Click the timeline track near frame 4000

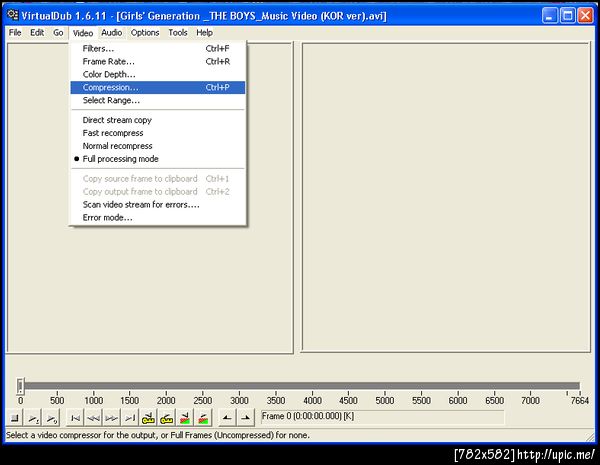coord(312,386)
